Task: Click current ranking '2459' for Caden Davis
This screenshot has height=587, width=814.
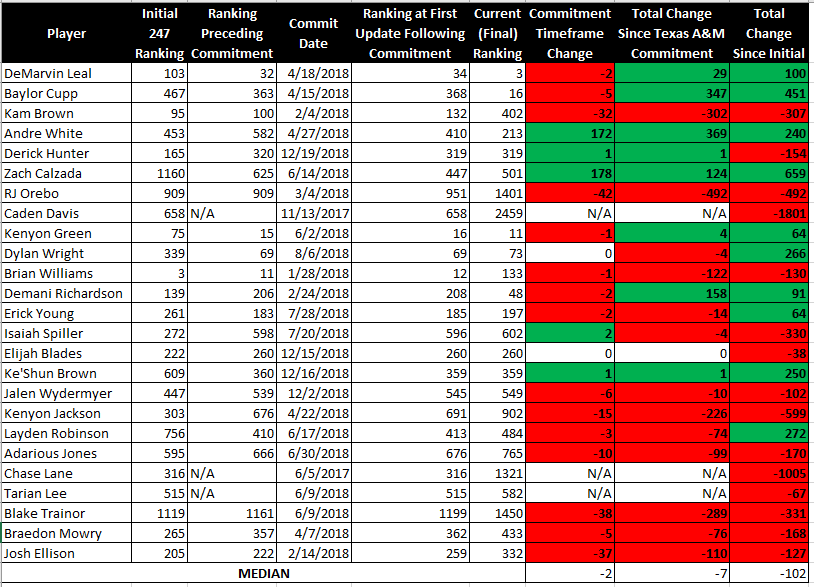Action: tap(497, 213)
